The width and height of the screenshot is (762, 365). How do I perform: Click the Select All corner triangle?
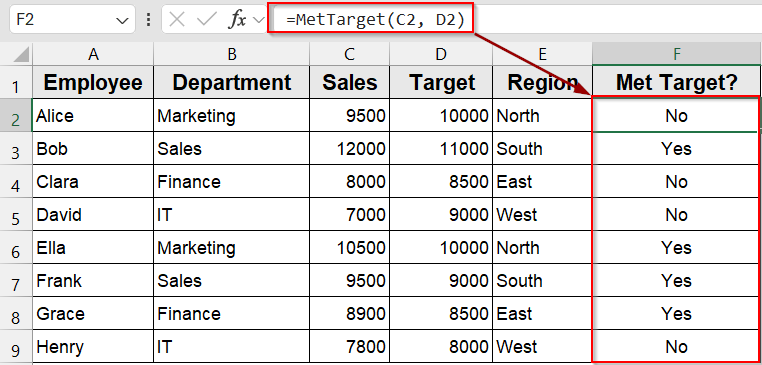(x=21, y=54)
